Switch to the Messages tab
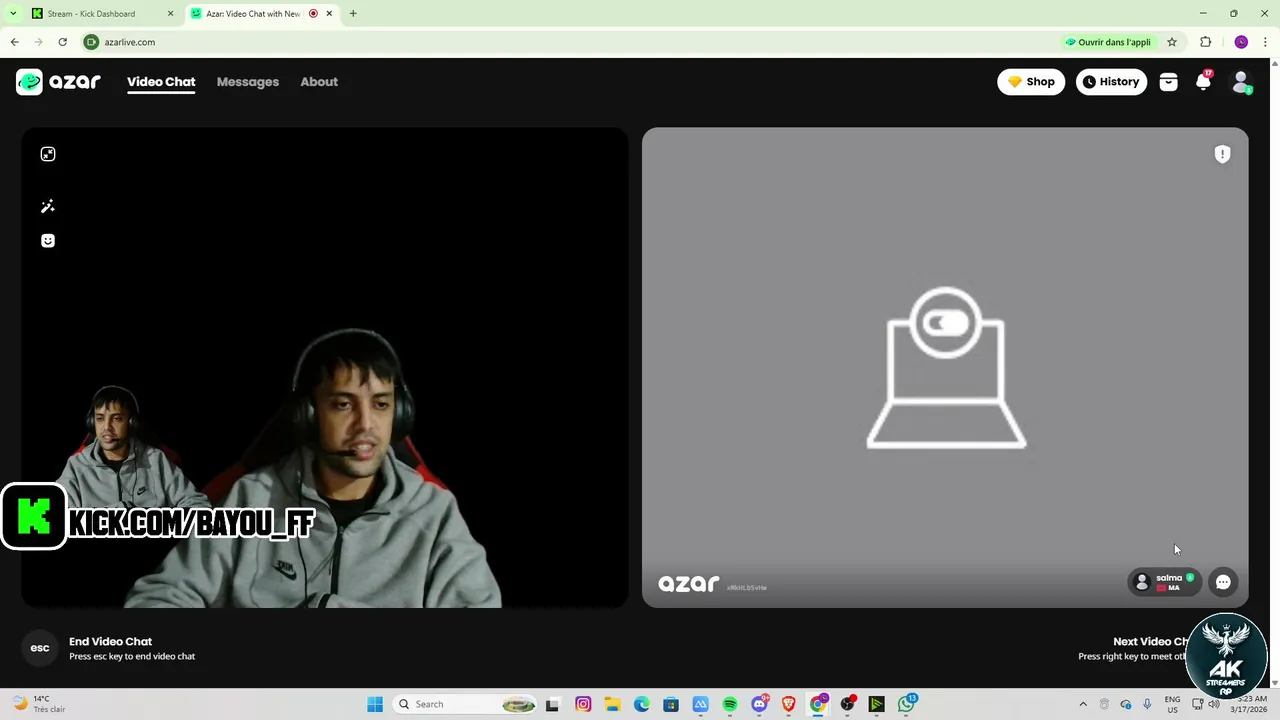The width and height of the screenshot is (1280, 720). 248,82
